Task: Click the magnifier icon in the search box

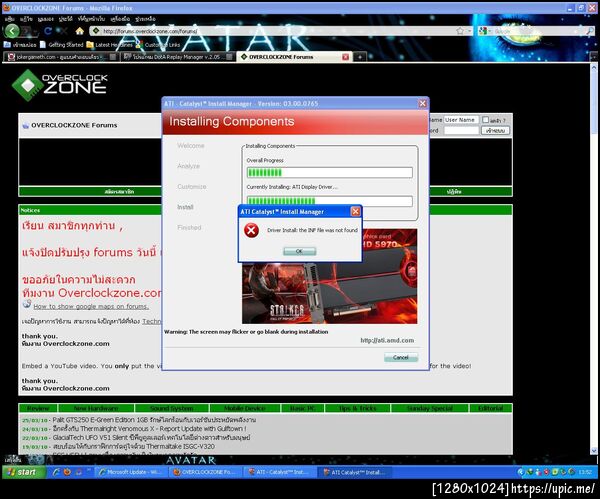Action: (590, 31)
